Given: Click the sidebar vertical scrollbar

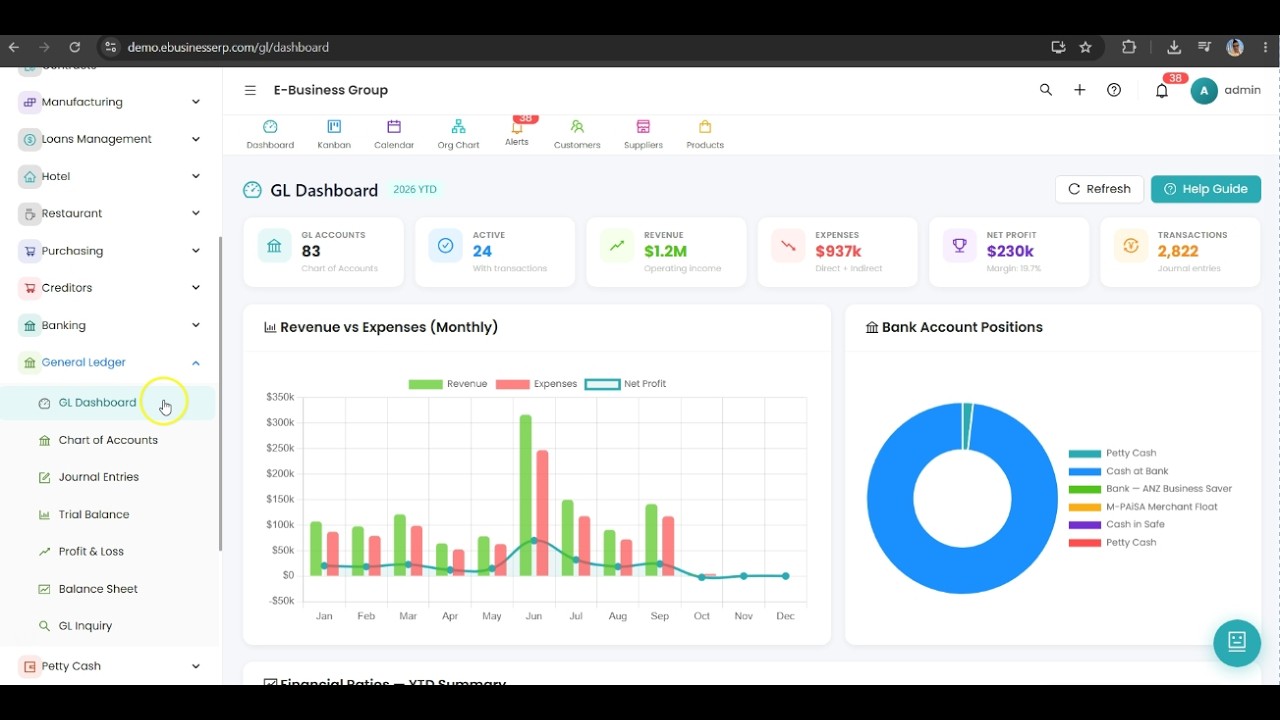Looking at the screenshot, I should pos(220,394).
